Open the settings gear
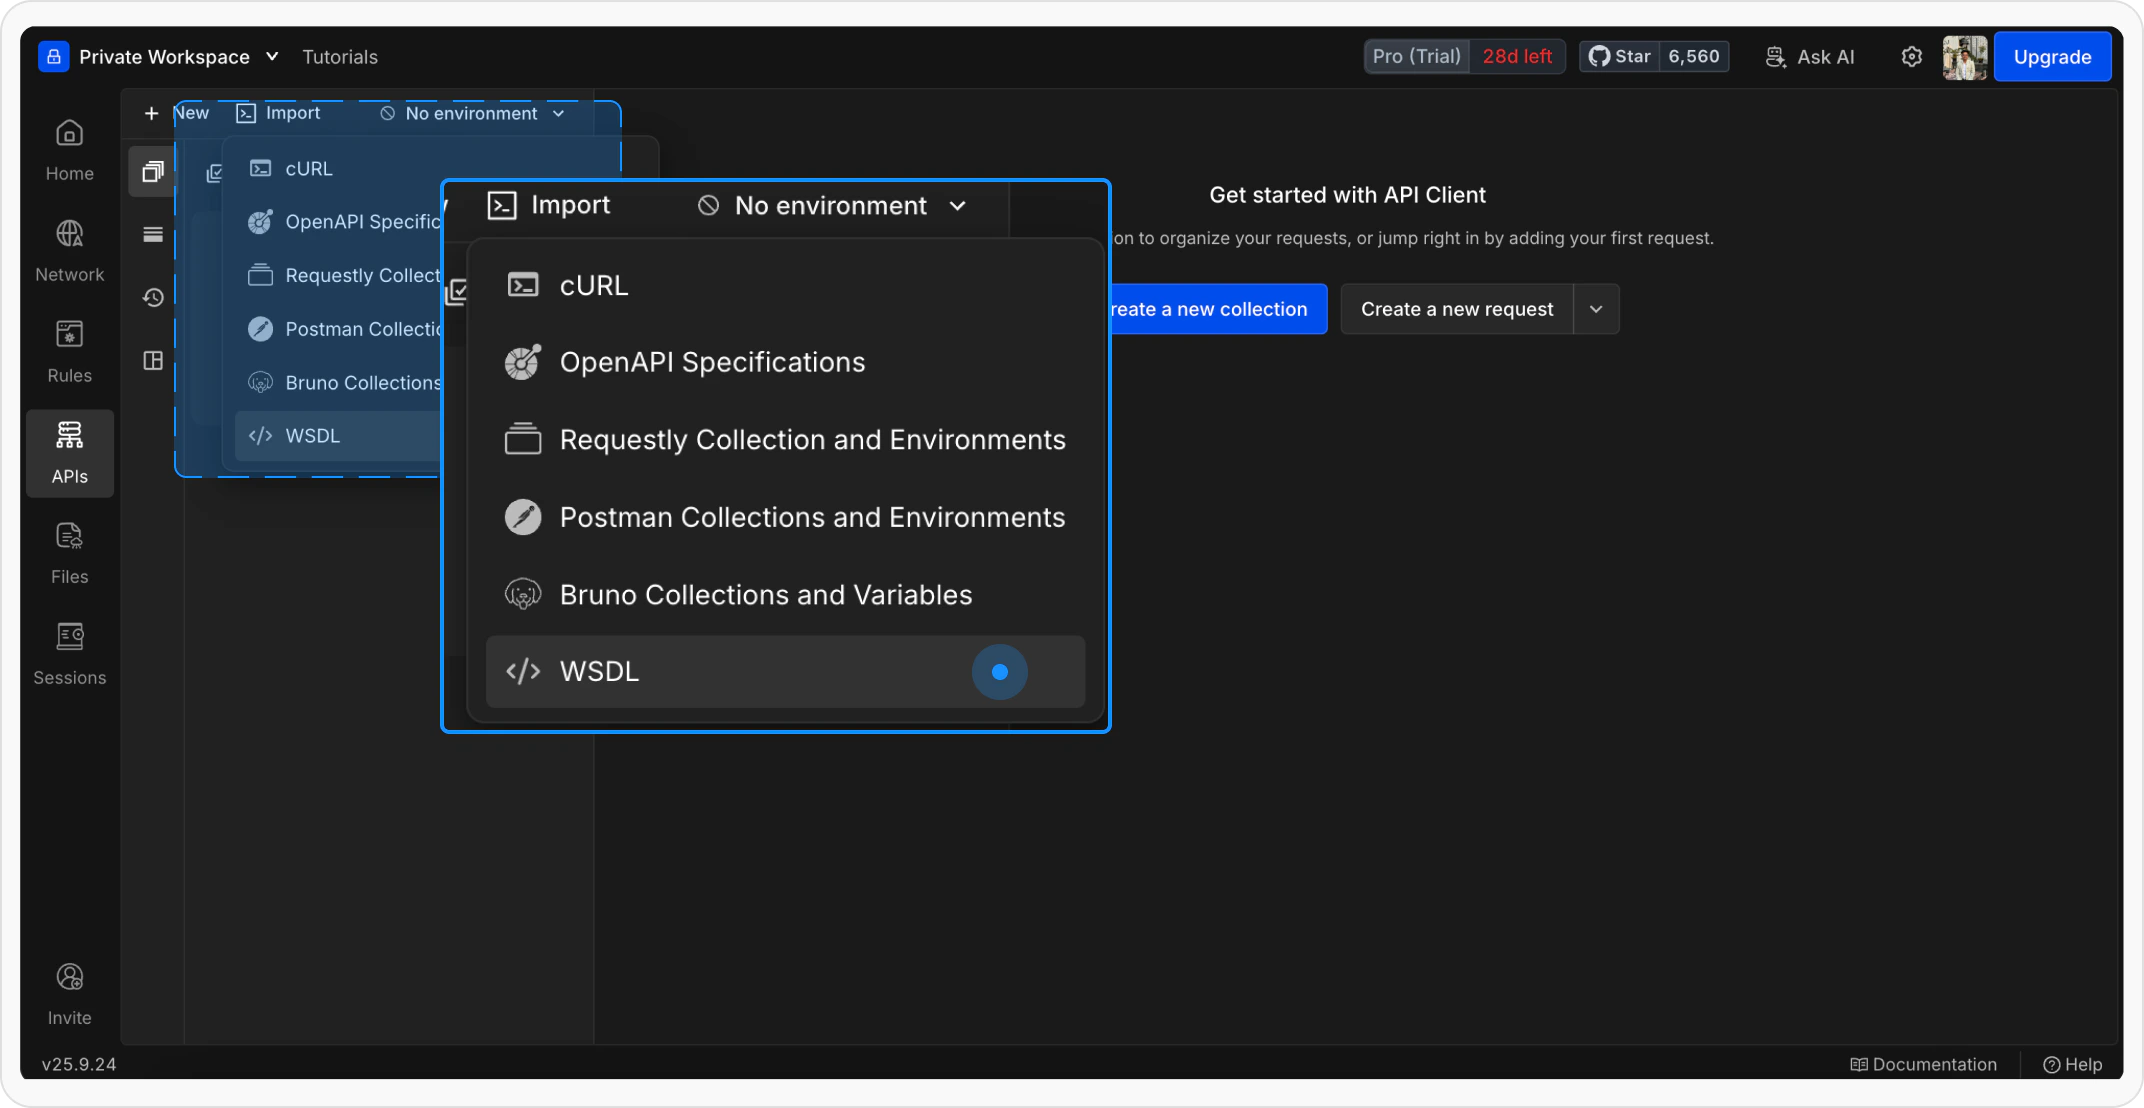2144x1108 pixels. (x=1911, y=57)
